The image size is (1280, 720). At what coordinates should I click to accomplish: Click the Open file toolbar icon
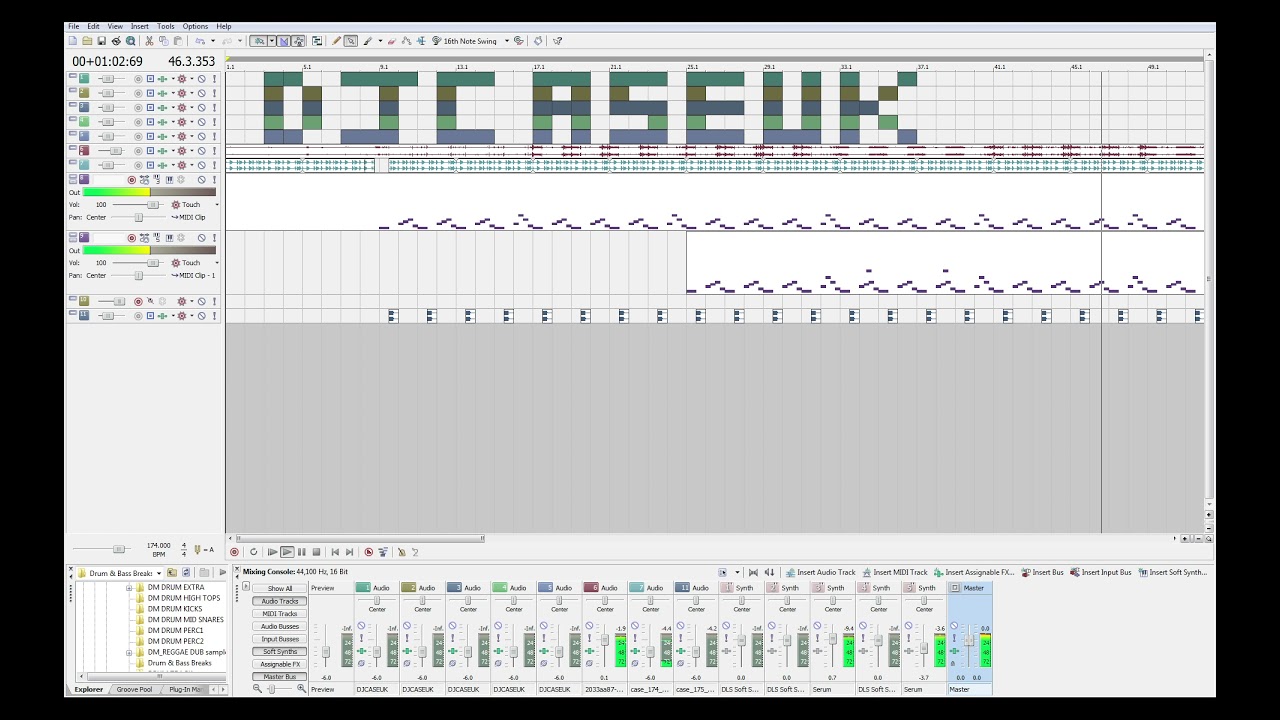[87, 41]
